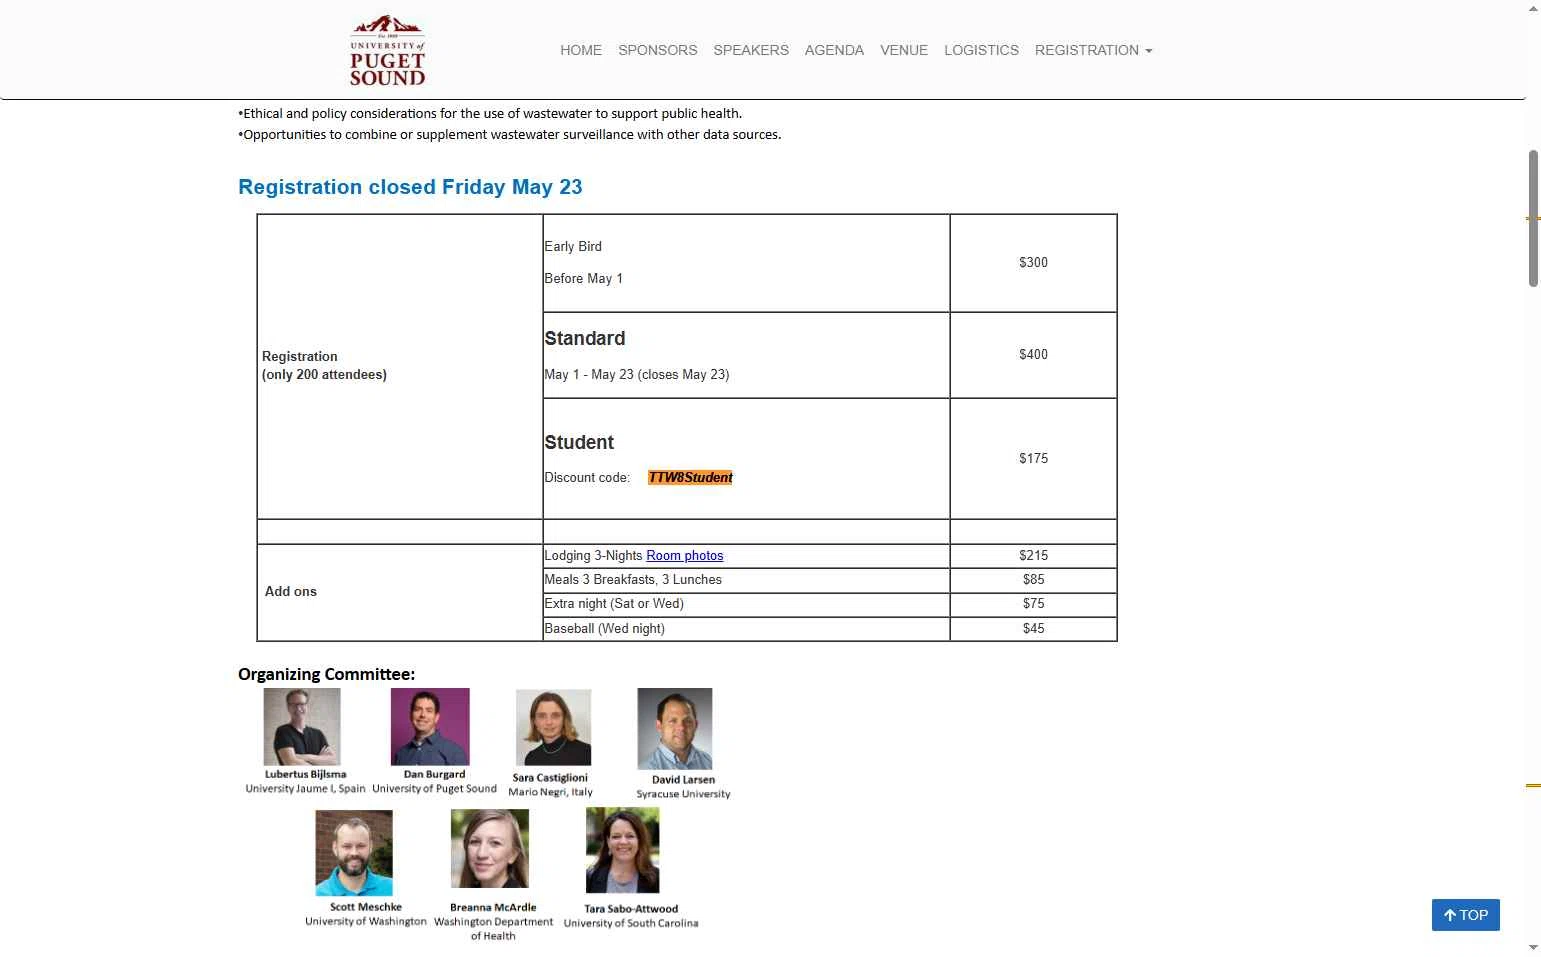Click the Syracuse University affiliation
This screenshot has height=957, width=1541.
point(683,794)
